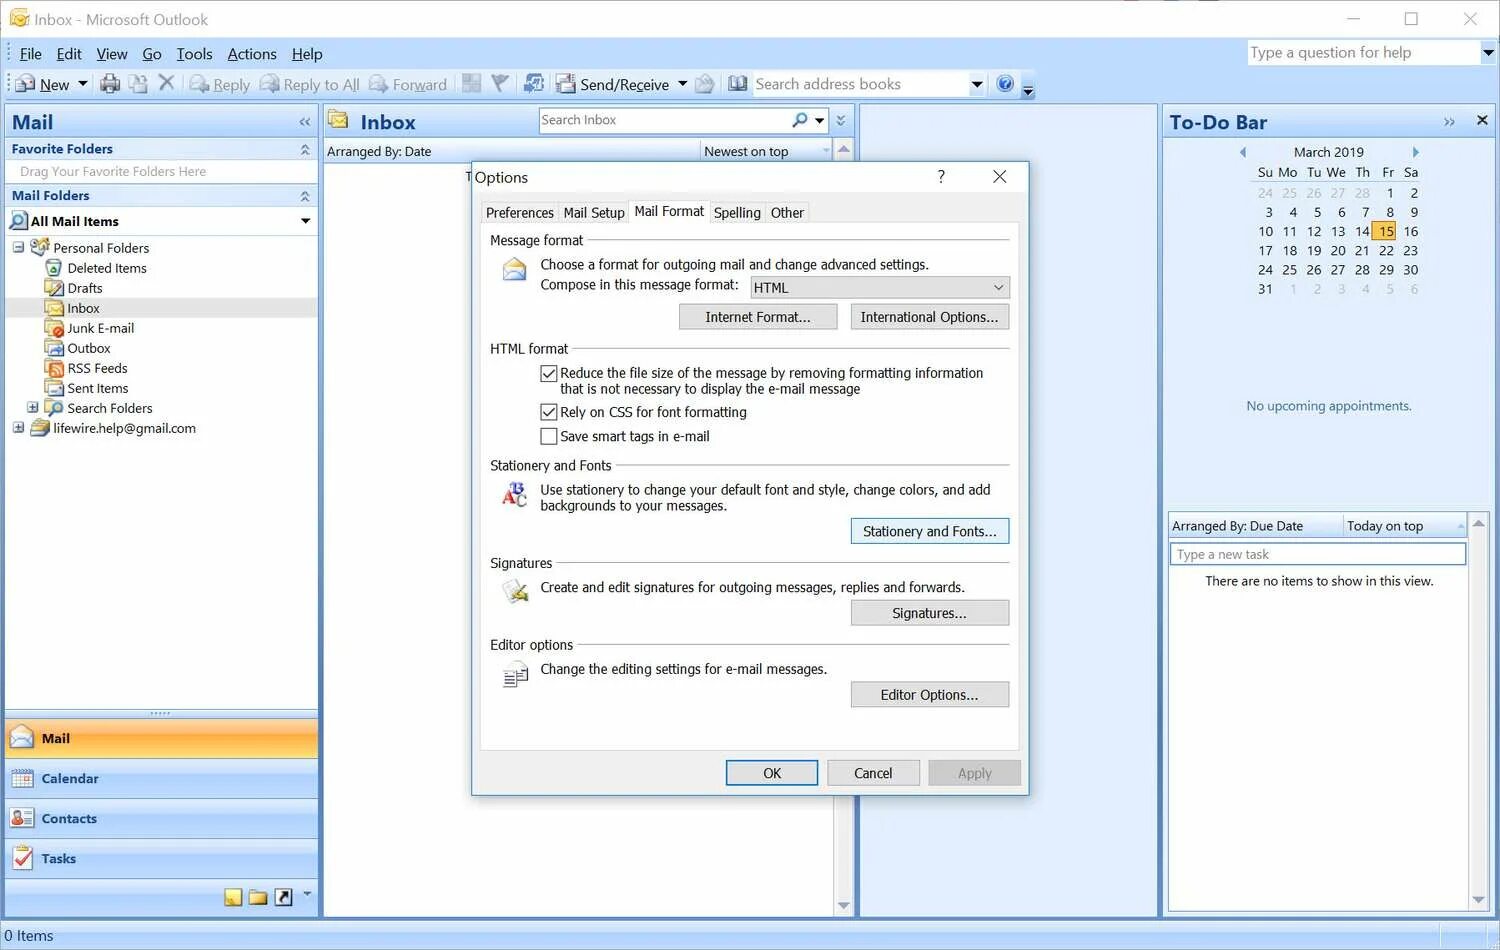Viewport: 1500px width, 950px height.
Task: Open the File menu
Action: (x=31, y=54)
